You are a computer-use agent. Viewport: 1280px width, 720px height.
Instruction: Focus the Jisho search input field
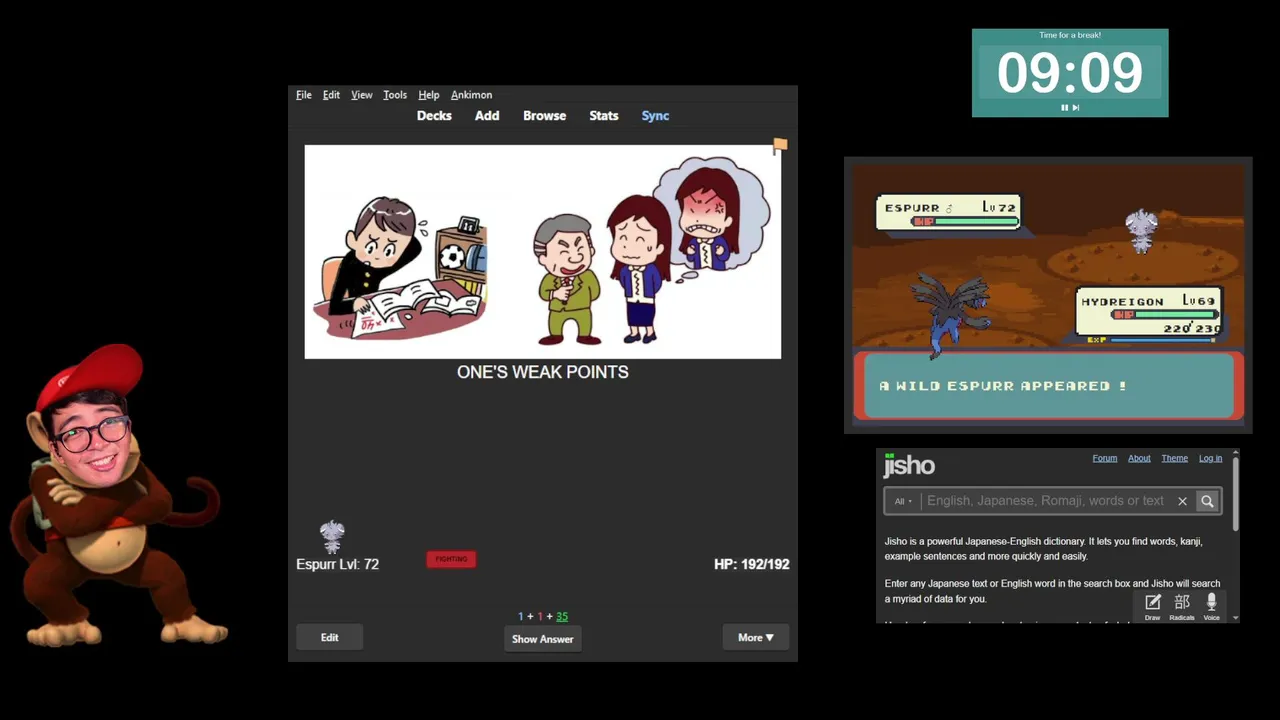coord(1045,501)
